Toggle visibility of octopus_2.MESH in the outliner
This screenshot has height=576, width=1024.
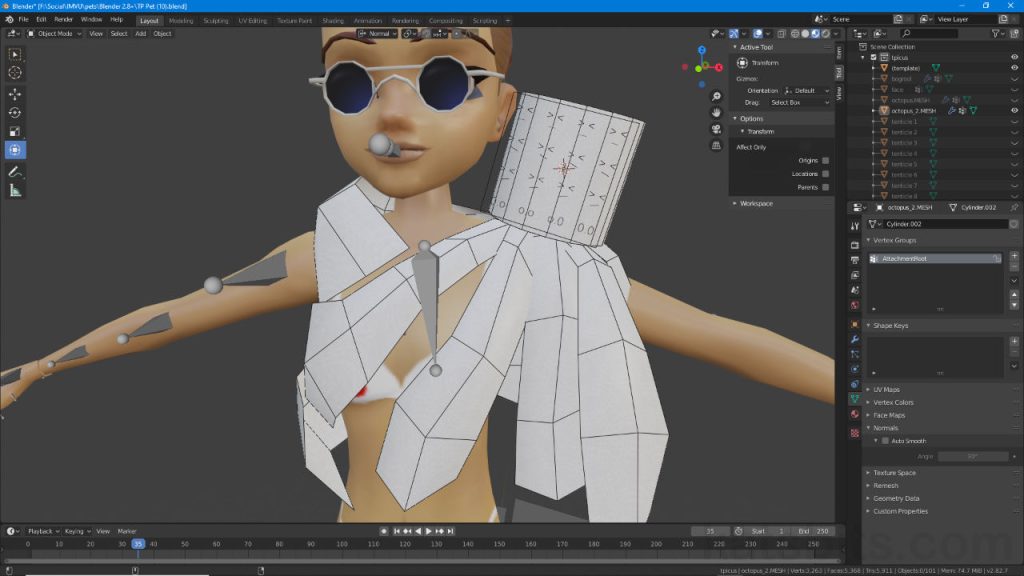click(x=1015, y=110)
